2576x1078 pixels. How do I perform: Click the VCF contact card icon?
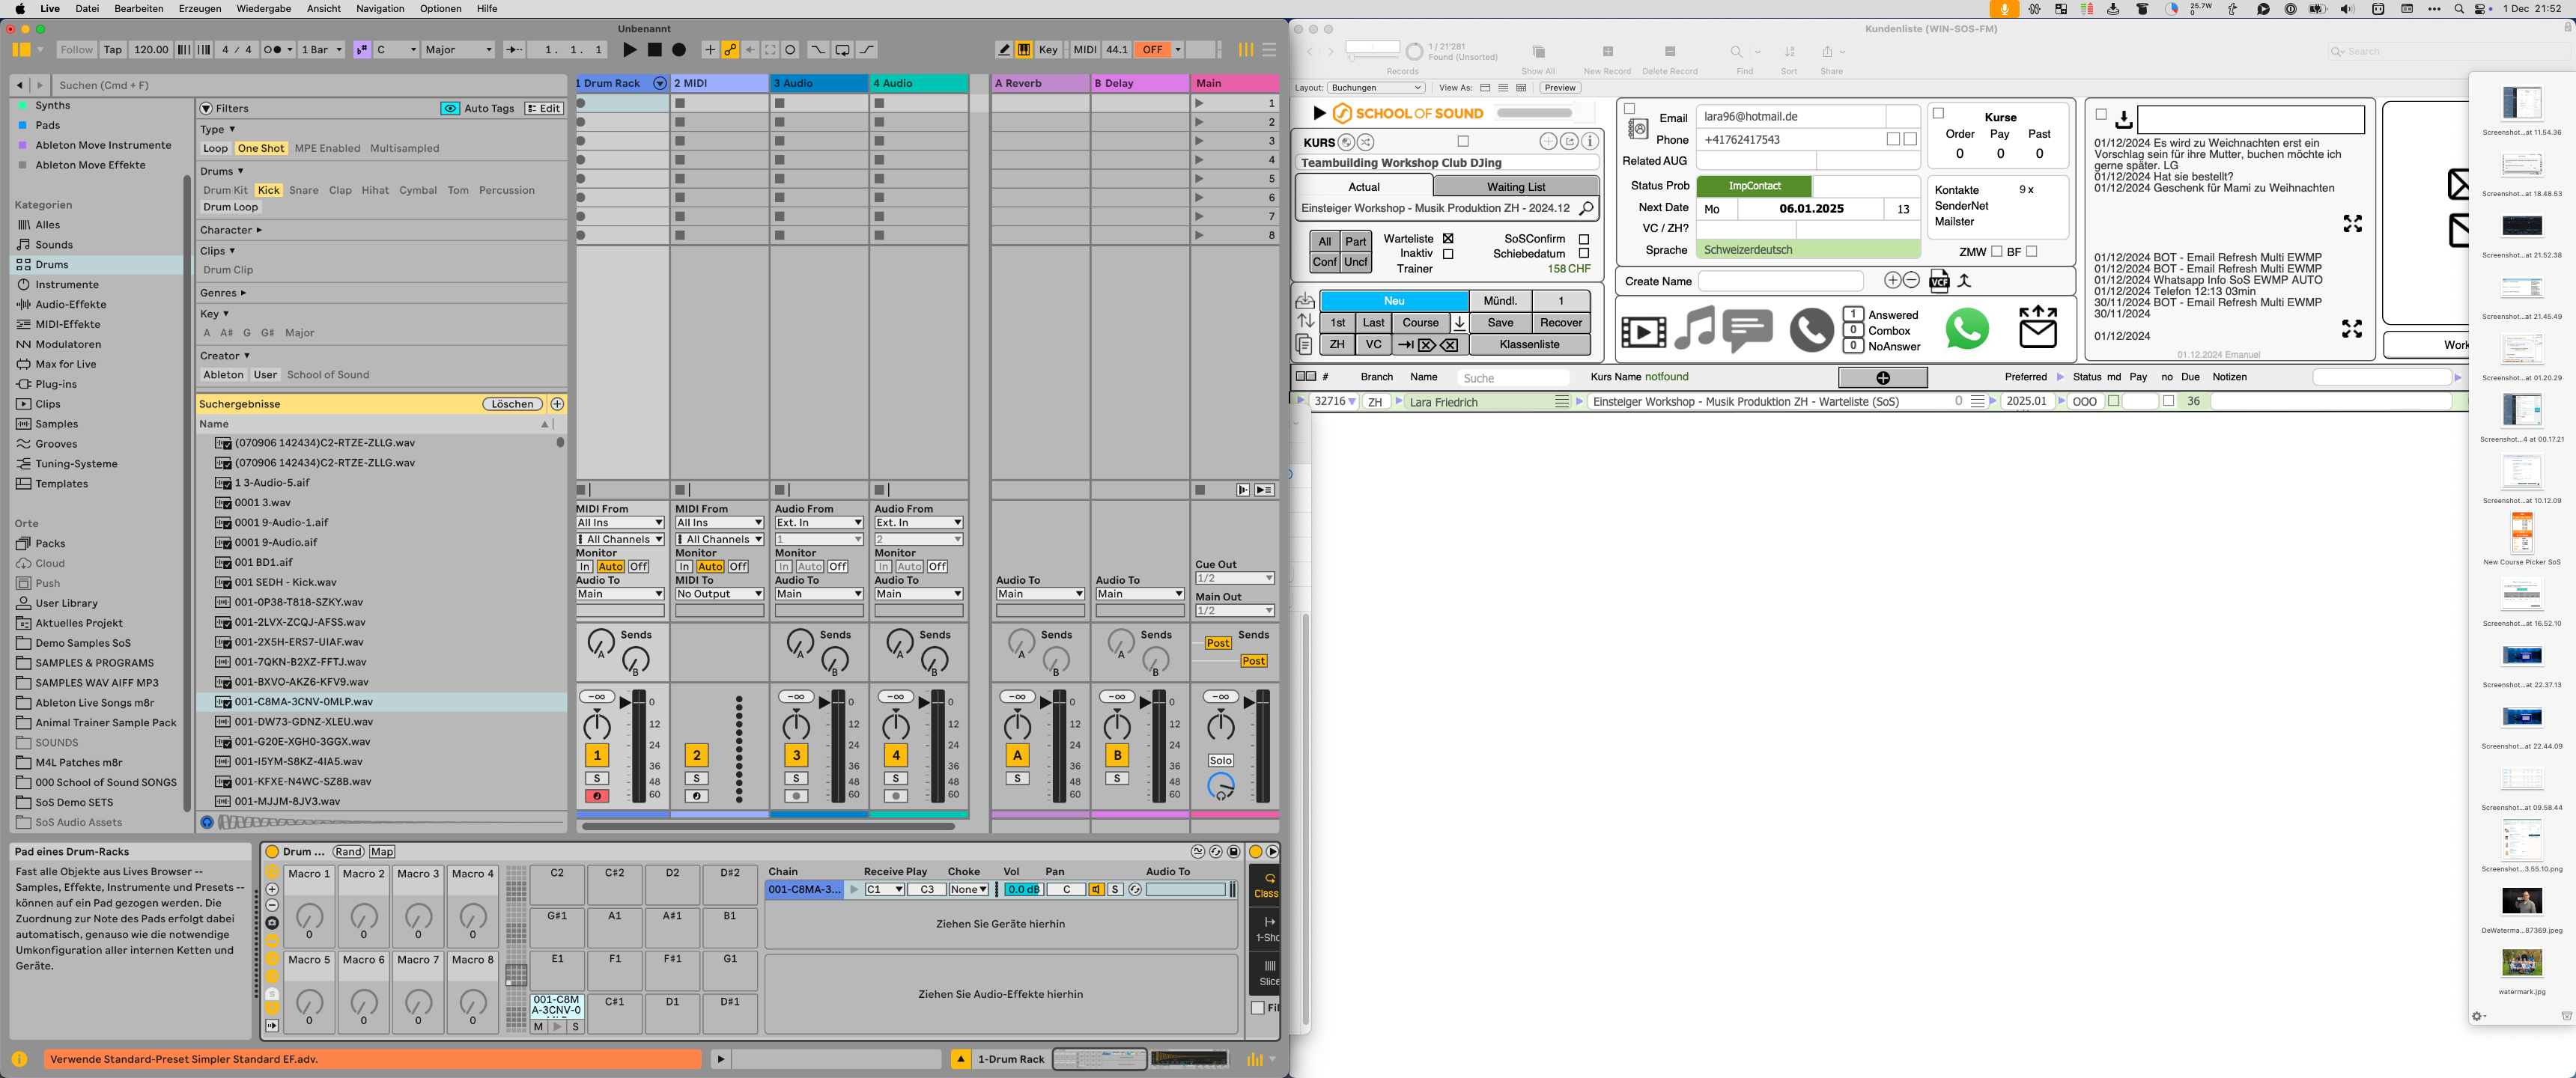point(1939,281)
